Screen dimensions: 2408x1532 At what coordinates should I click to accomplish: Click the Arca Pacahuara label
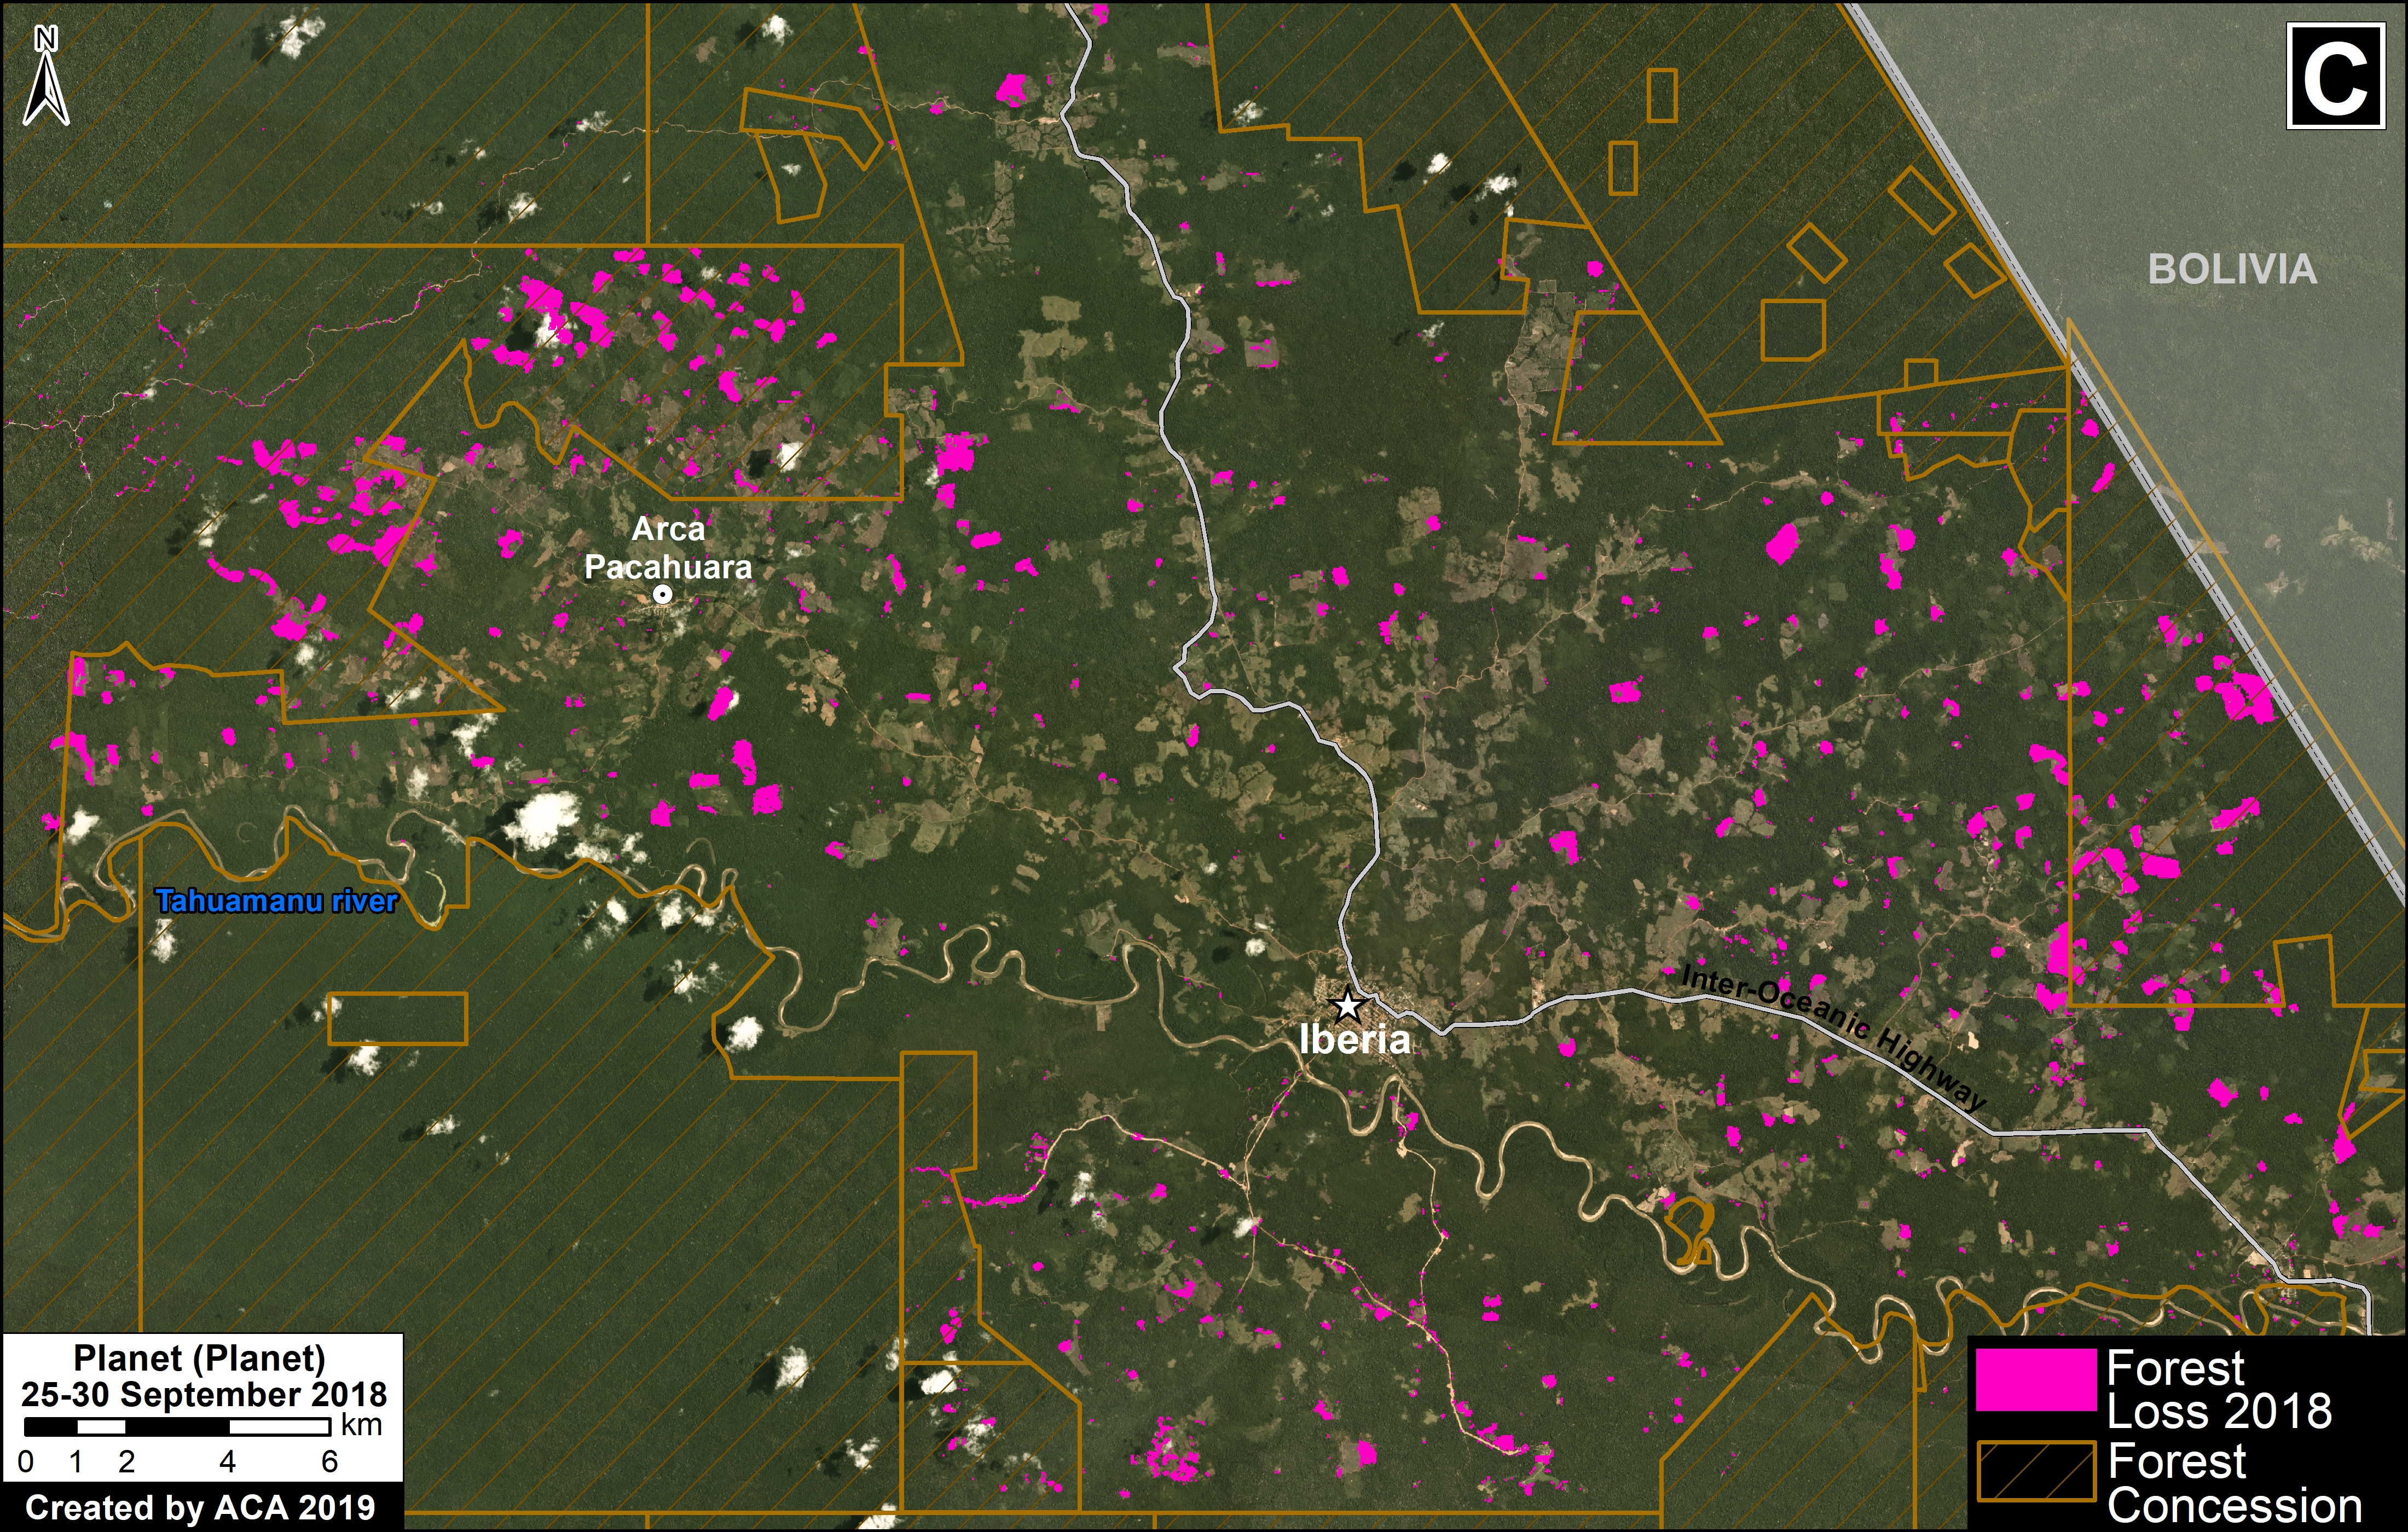pyautogui.click(x=668, y=547)
